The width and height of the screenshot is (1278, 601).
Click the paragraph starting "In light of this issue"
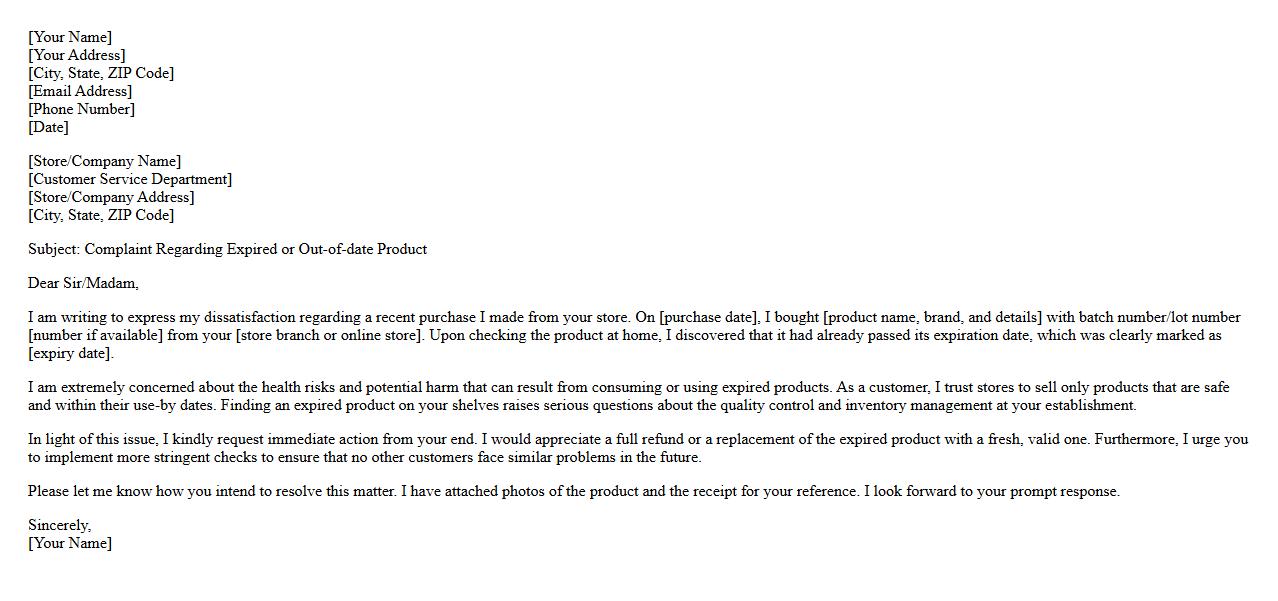(x=637, y=448)
